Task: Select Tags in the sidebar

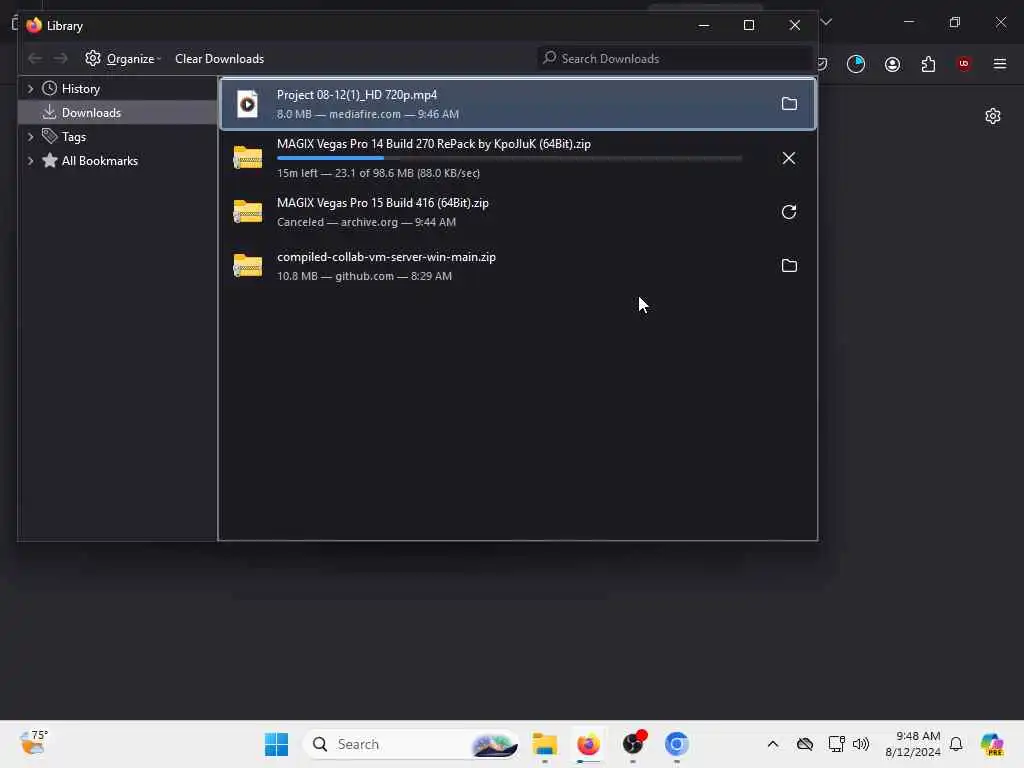Action: 74,136
